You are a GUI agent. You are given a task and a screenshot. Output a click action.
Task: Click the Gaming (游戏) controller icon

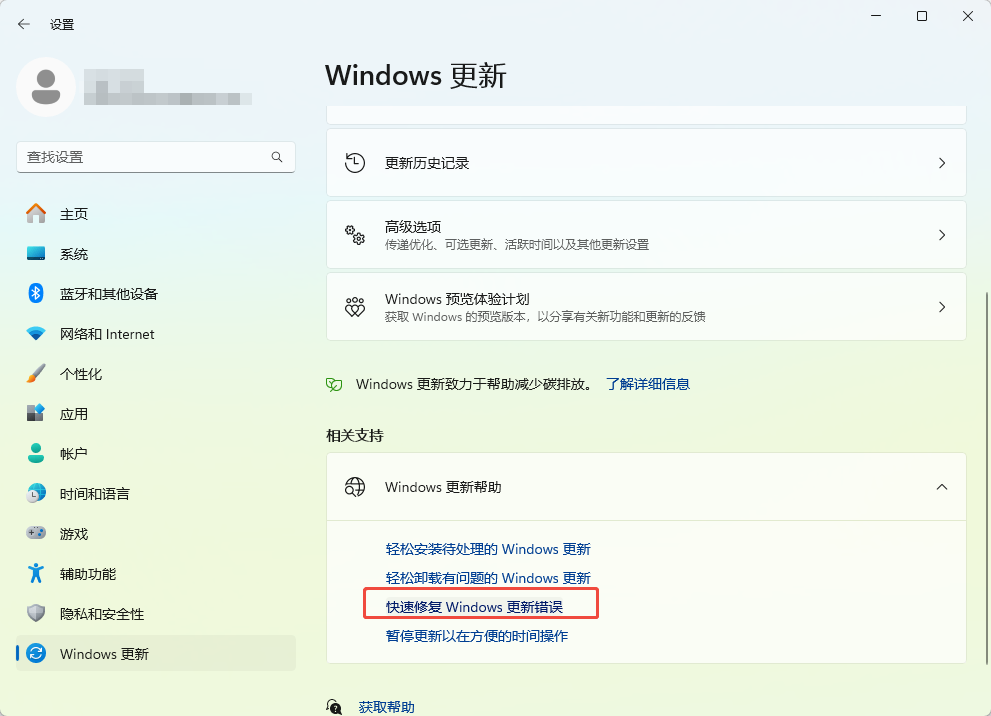pos(36,533)
